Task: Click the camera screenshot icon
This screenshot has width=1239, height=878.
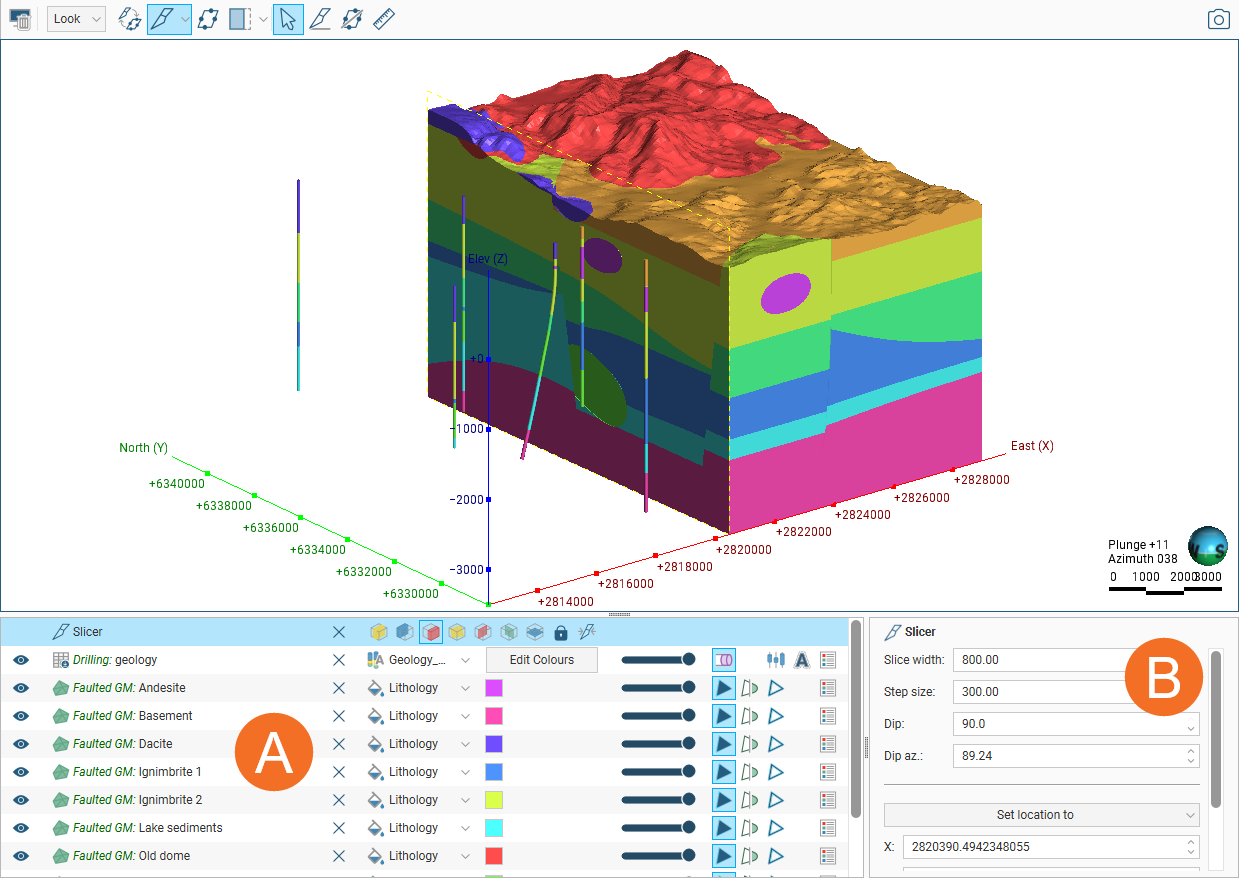Action: (1217, 19)
